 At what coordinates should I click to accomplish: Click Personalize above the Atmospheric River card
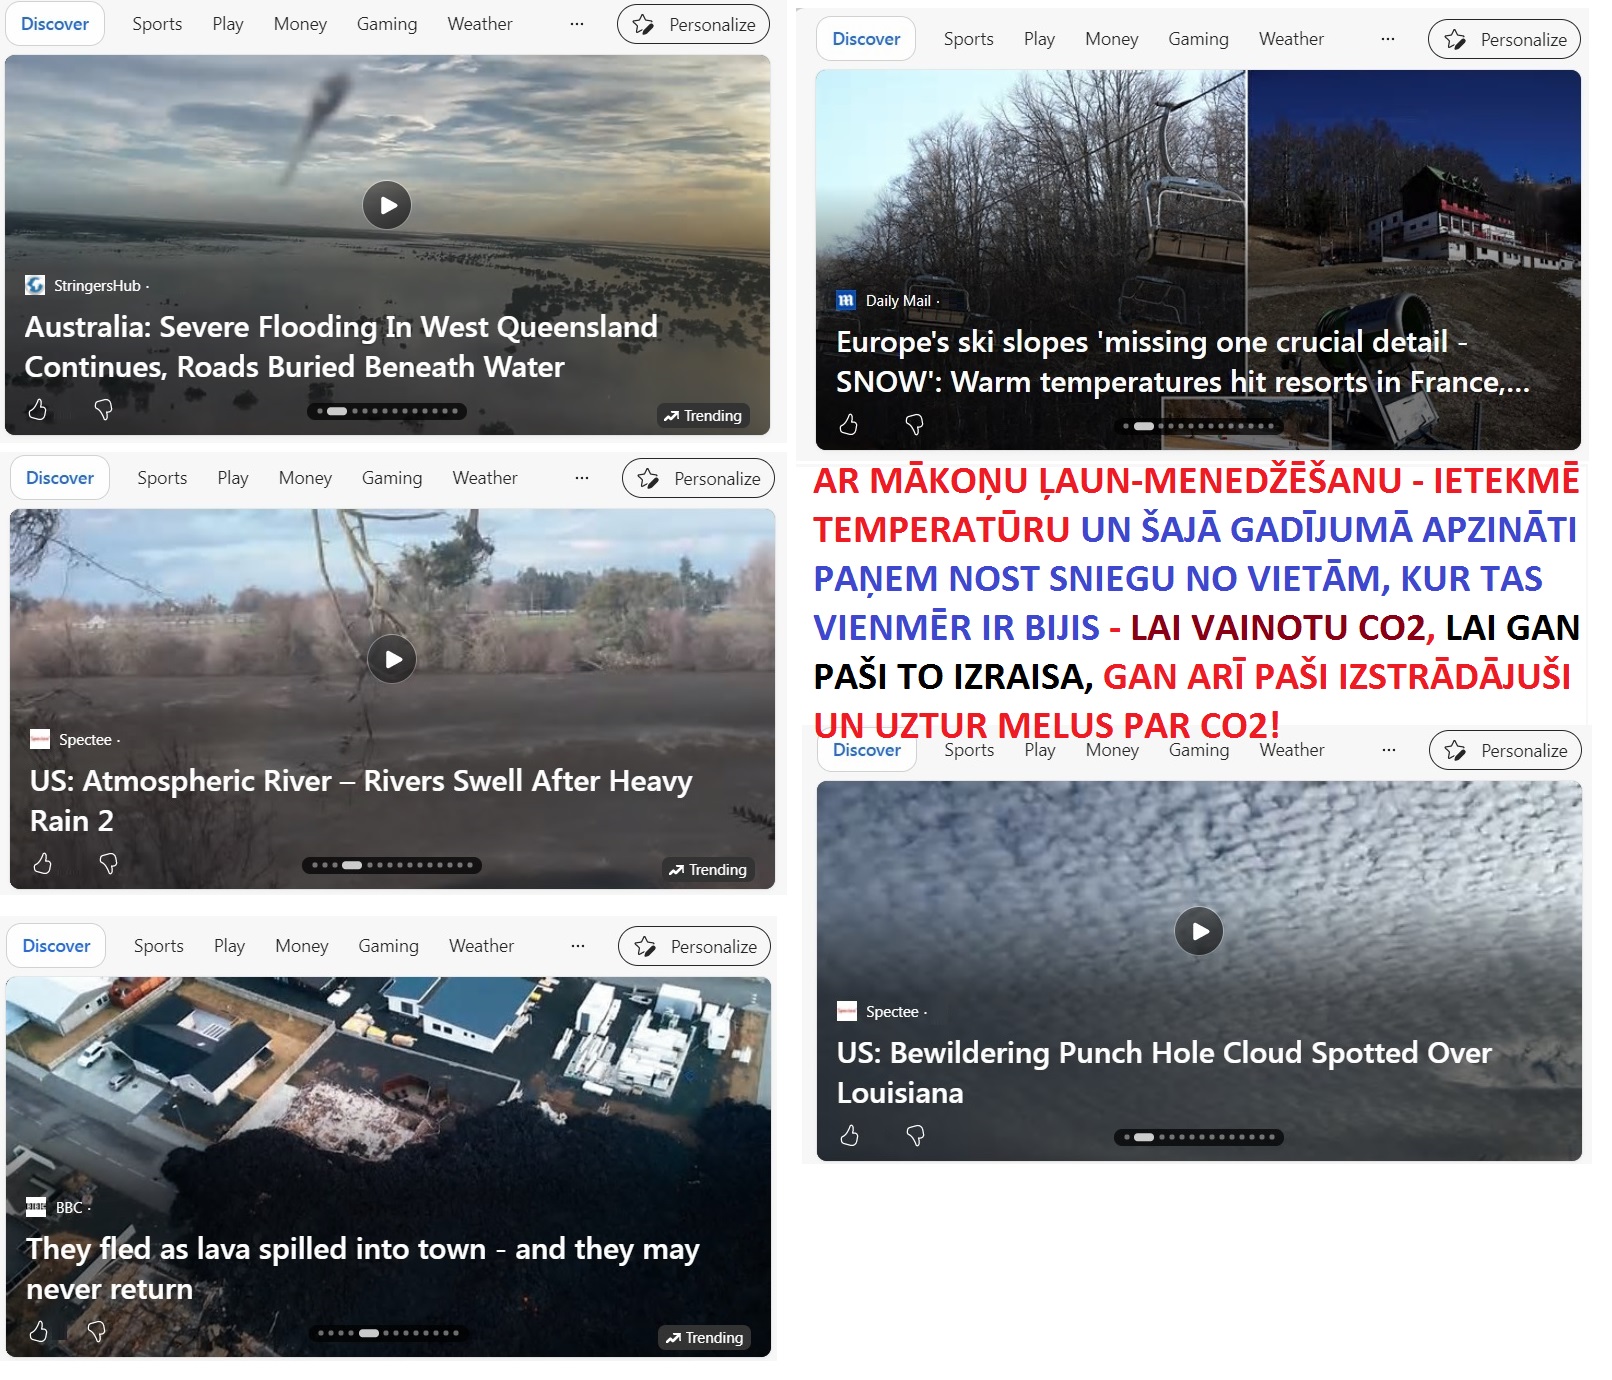click(x=698, y=478)
